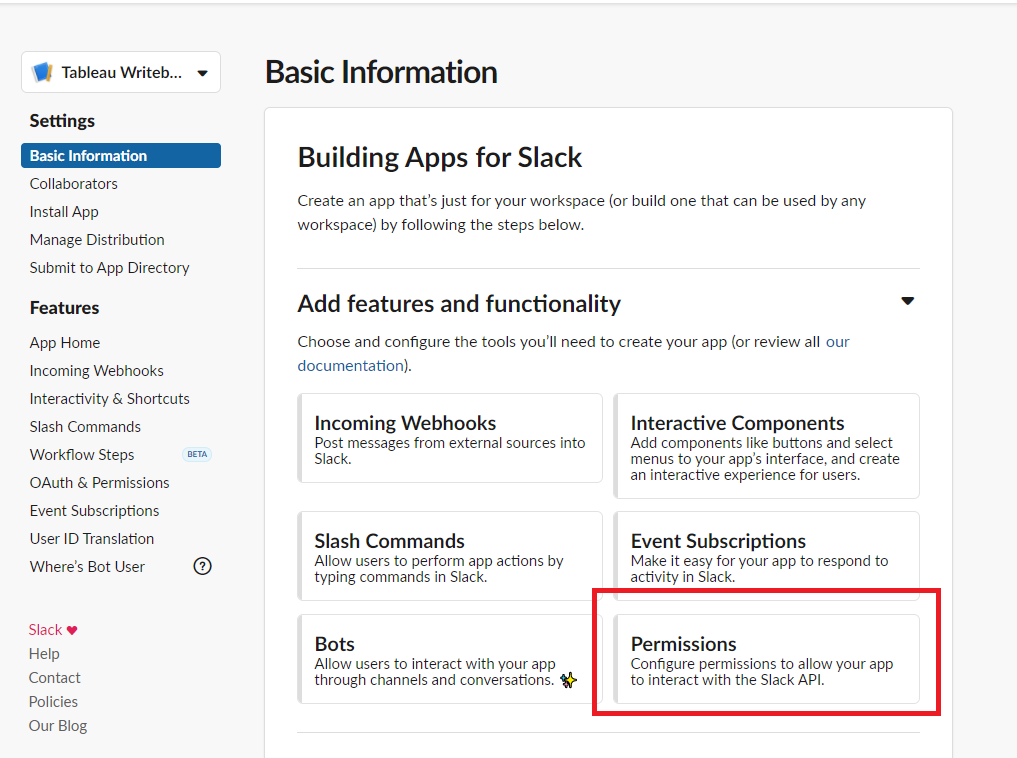Open App Home feature page
1017x758 pixels.
(65, 343)
